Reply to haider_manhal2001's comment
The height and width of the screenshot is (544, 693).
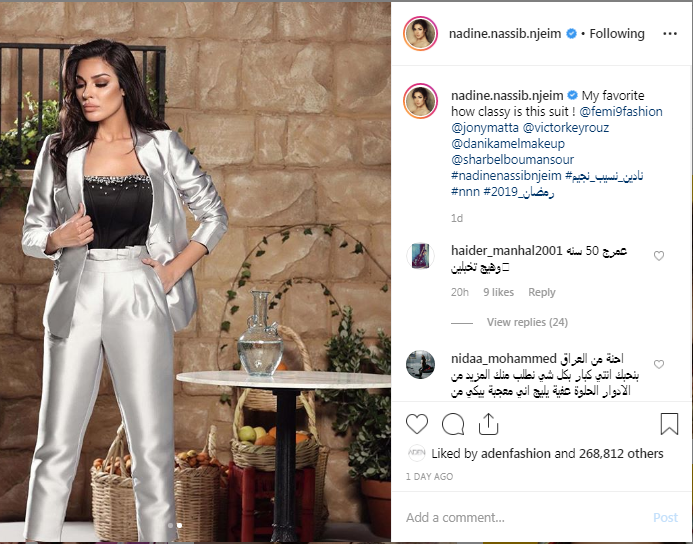541,292
